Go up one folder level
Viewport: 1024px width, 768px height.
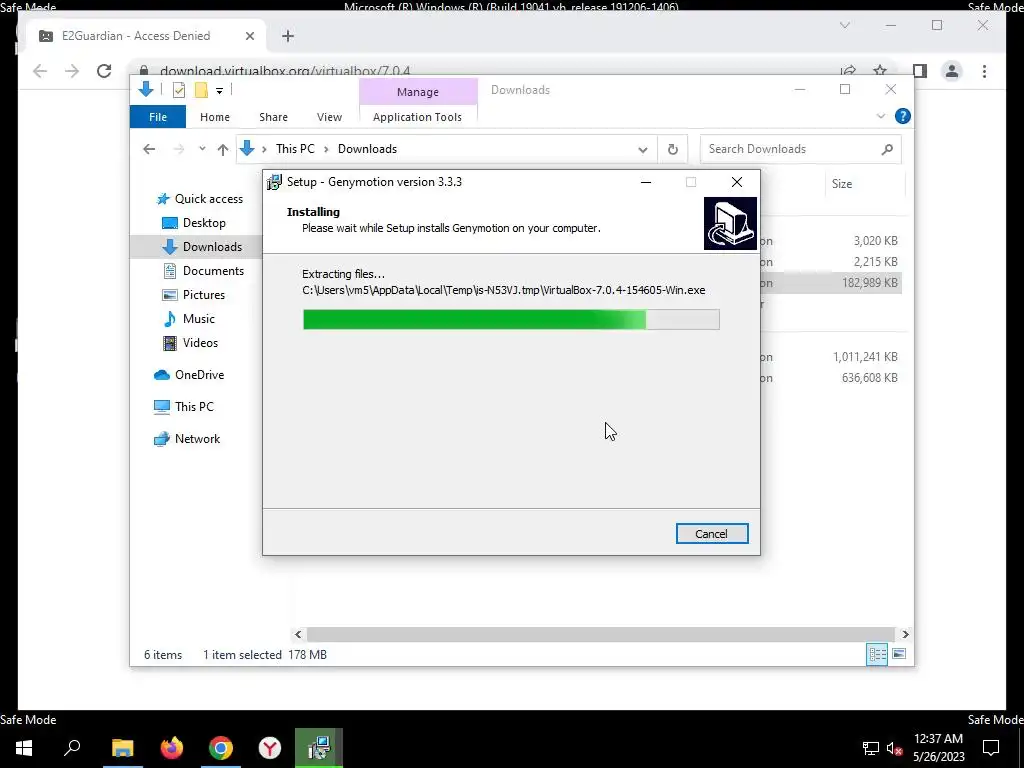pyautogui.click(x=223, y=150)
